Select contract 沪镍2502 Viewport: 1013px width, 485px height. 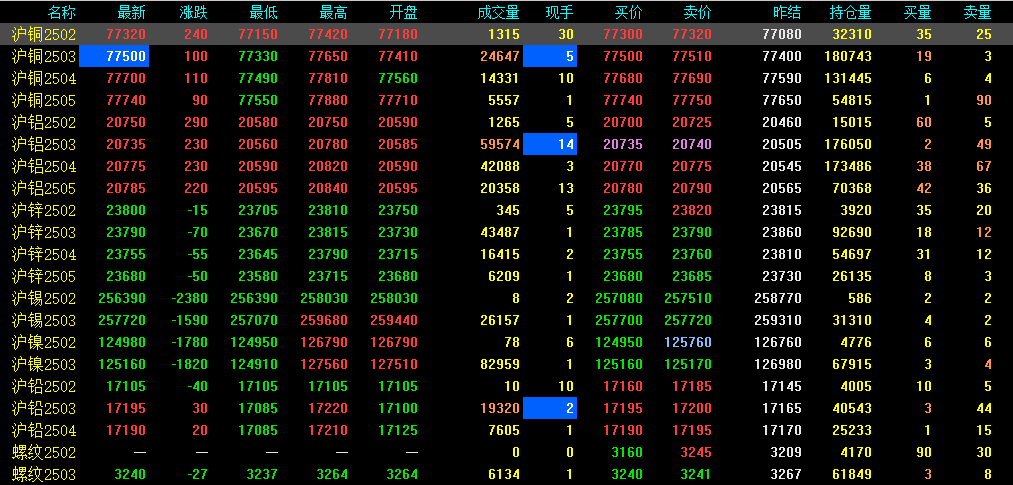coord(44,342)
